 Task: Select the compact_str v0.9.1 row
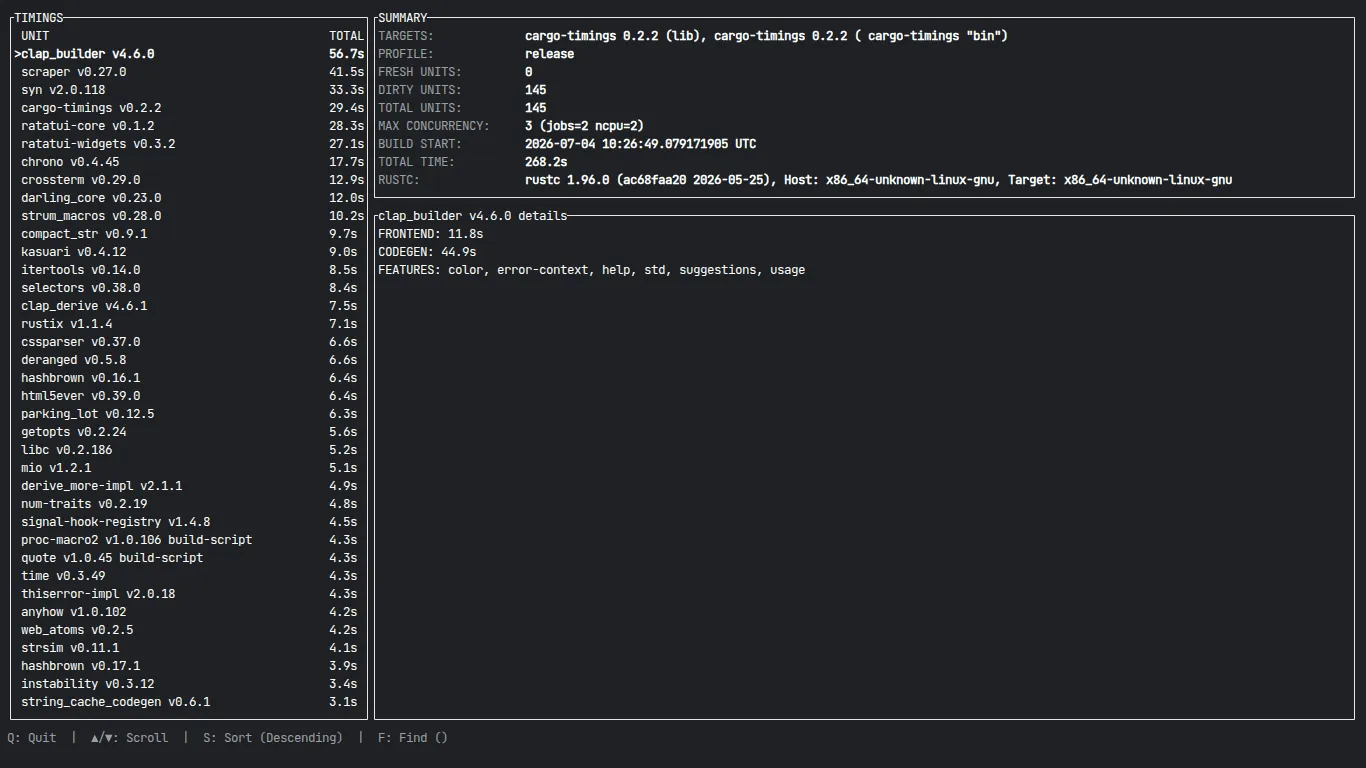point(189,234)
